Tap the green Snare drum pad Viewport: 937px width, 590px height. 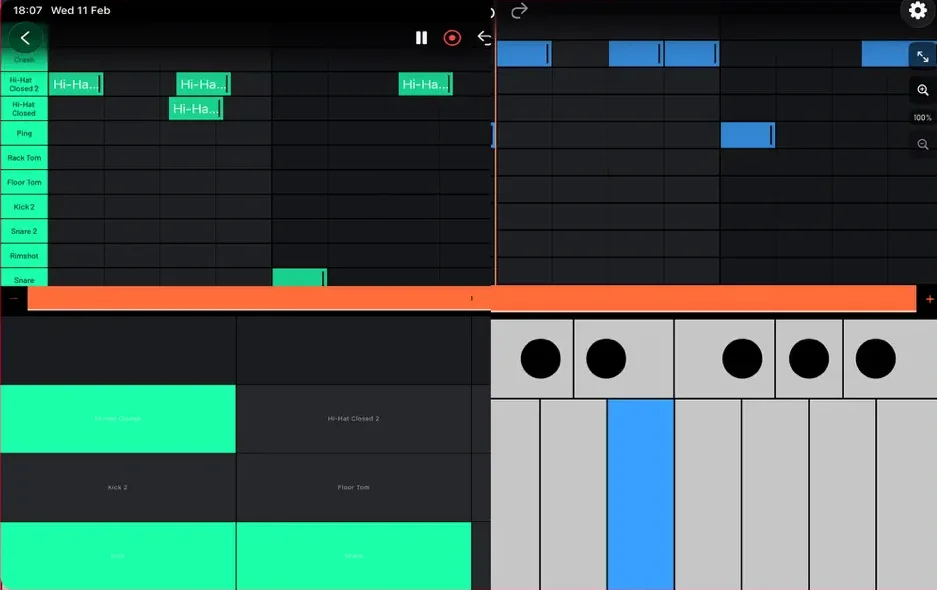pyautogui.click(x=354, y=556)
